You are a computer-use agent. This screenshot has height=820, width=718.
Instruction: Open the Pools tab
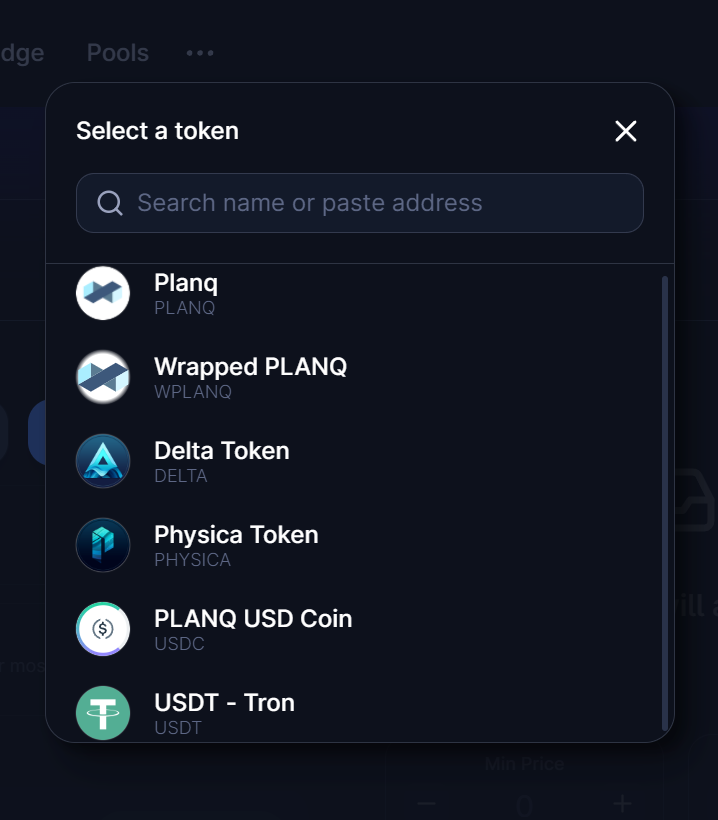pyautogui.click(x=118, y=53)
